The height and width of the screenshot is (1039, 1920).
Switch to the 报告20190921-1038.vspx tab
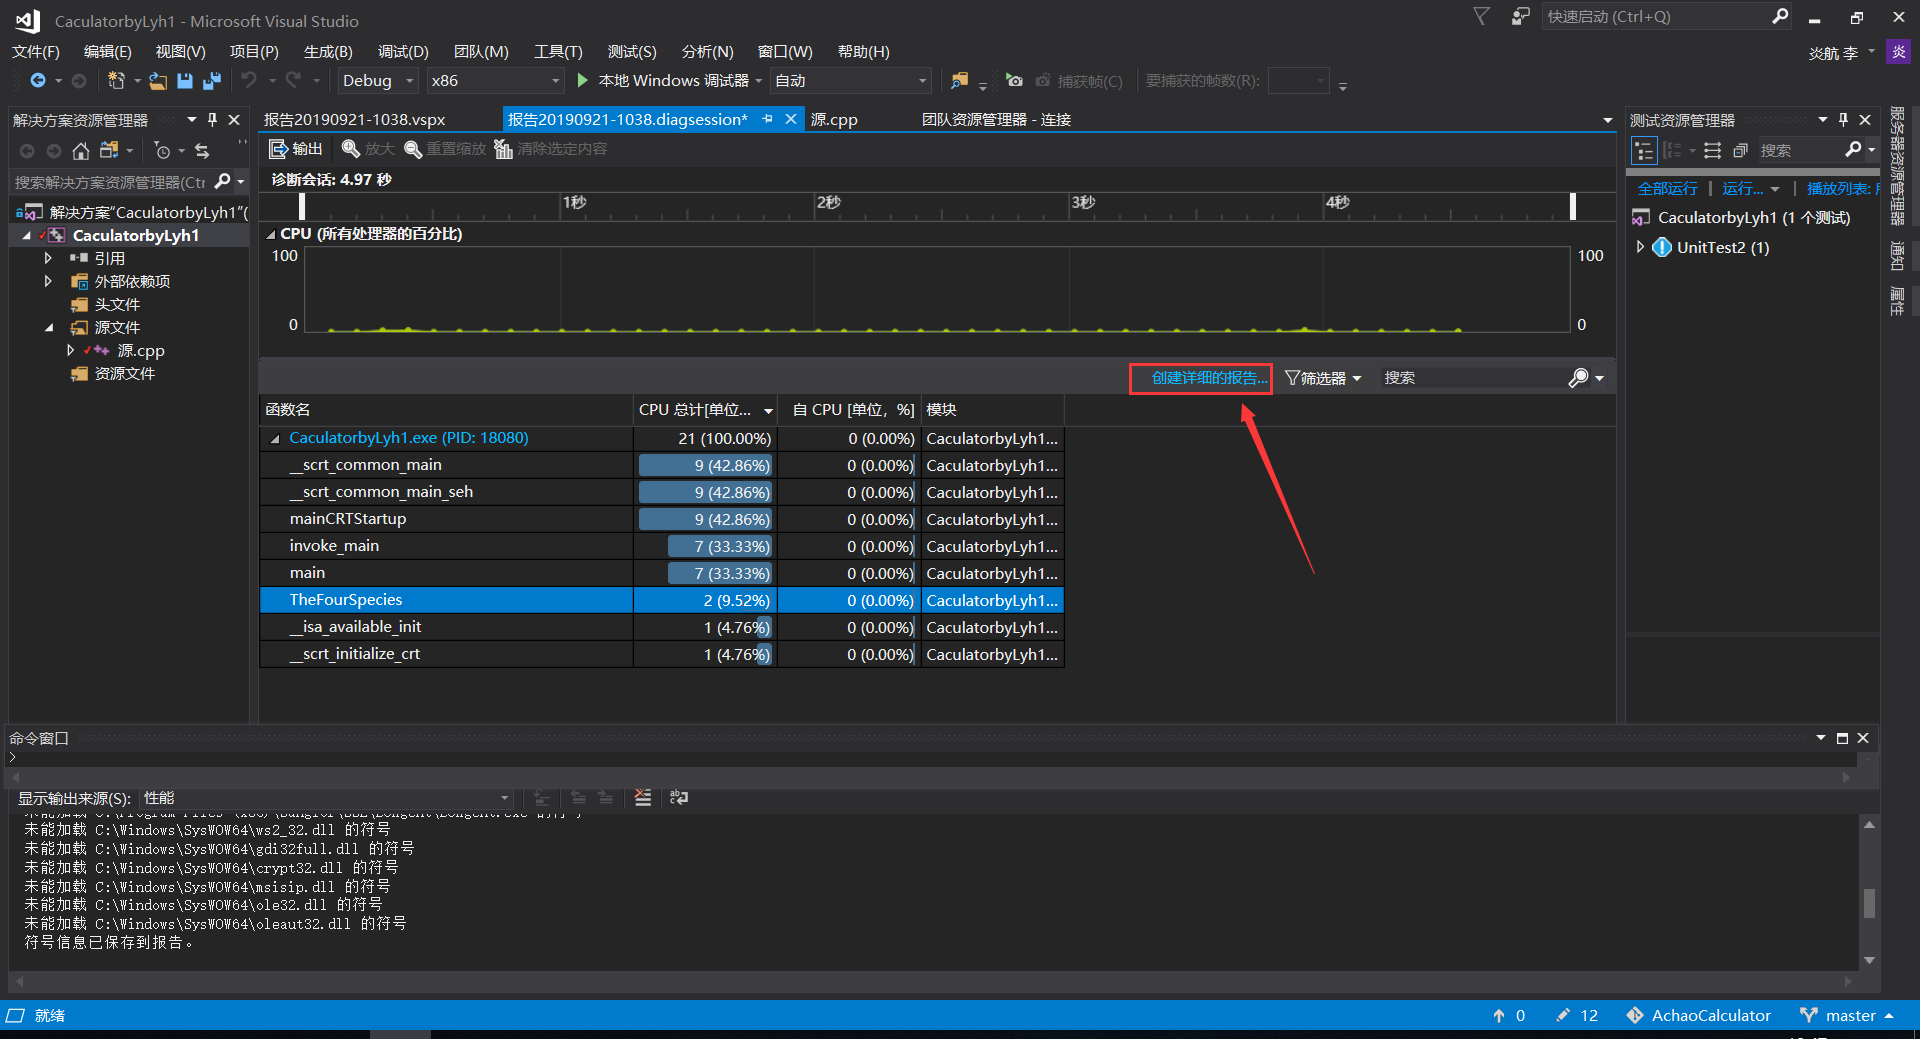(x=354, y=120)
